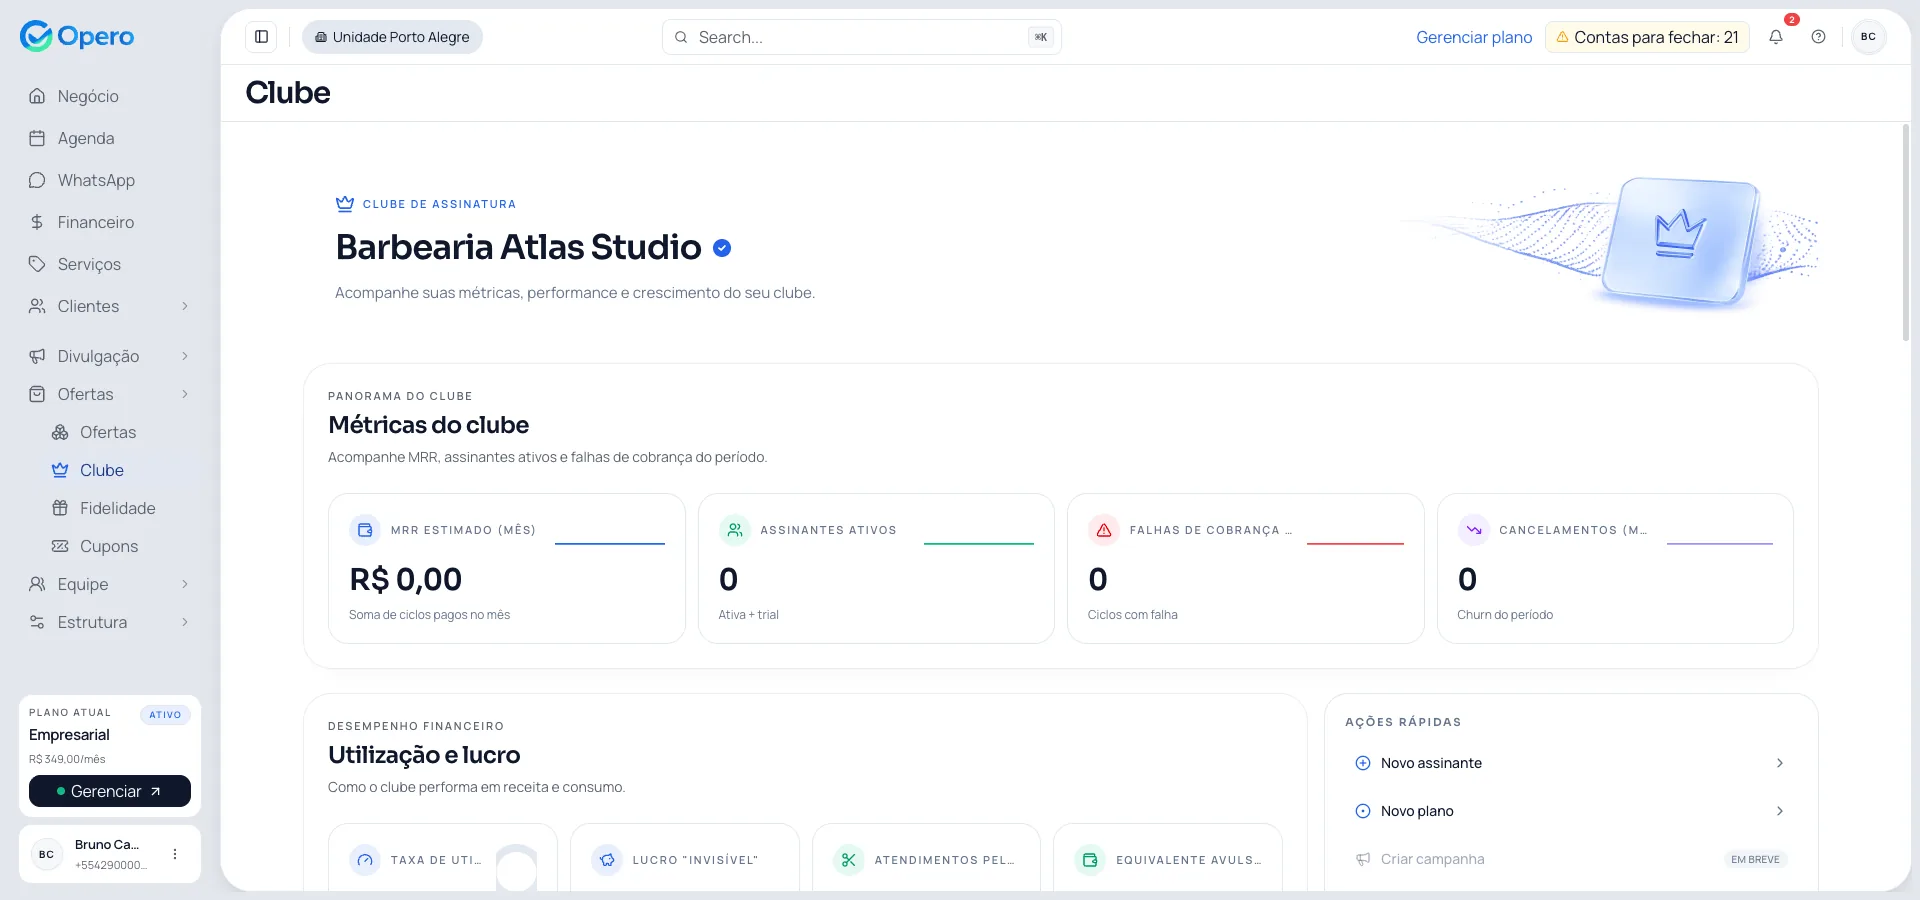Click Novo assinante quick action
Image resolution: width=1920 pixels, height=900 pixels.
tap(1571, 763)
